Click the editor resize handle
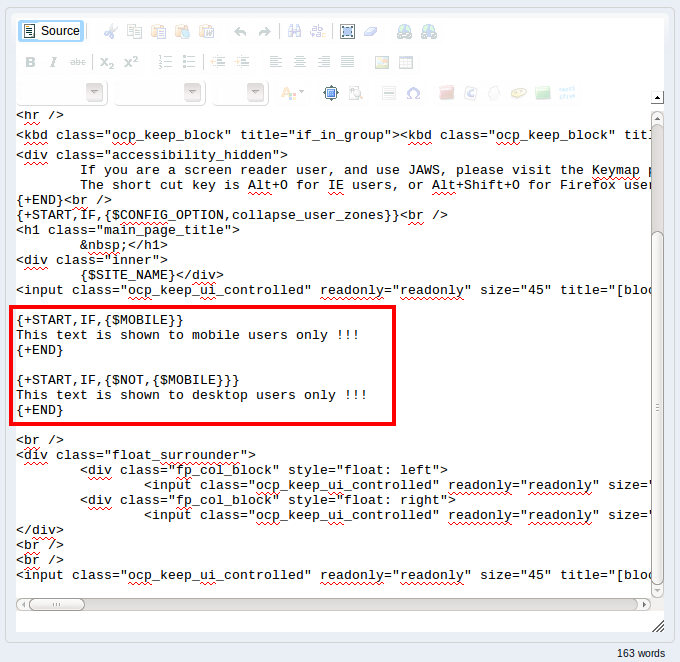Screen dimensions: 680x662 [x=658, y=626]
